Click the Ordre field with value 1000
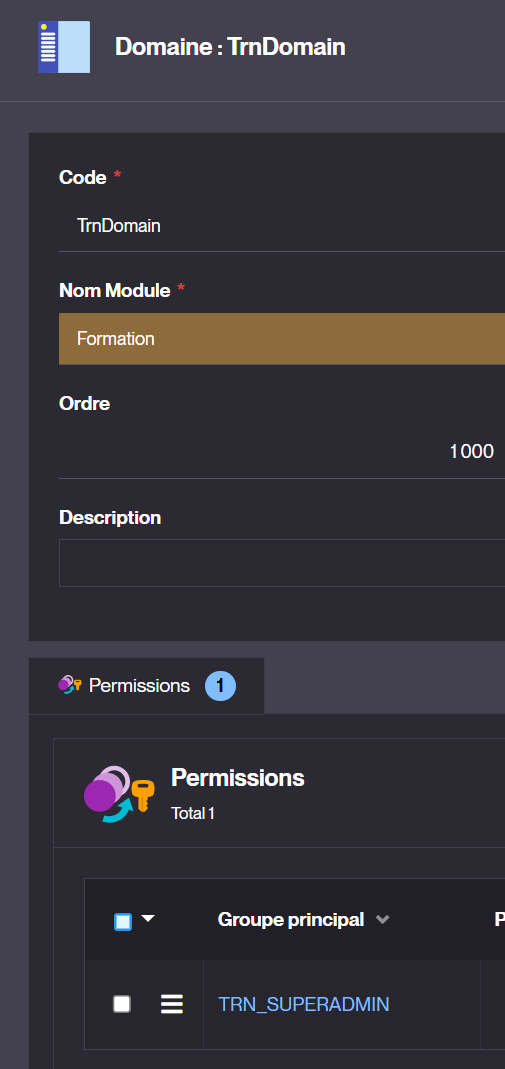Image resolution: width=505 pixels, height=1069 pixels. click(x=282, y=451)
